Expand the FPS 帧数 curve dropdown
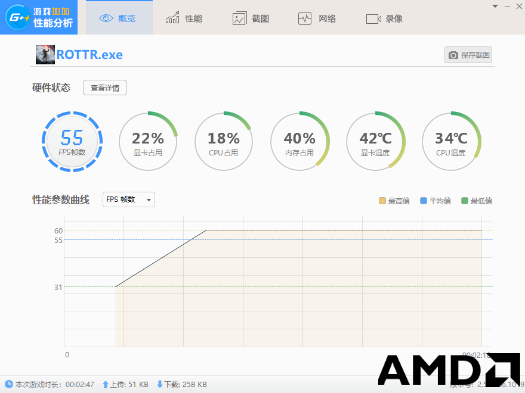 click(x=129, y=200)
